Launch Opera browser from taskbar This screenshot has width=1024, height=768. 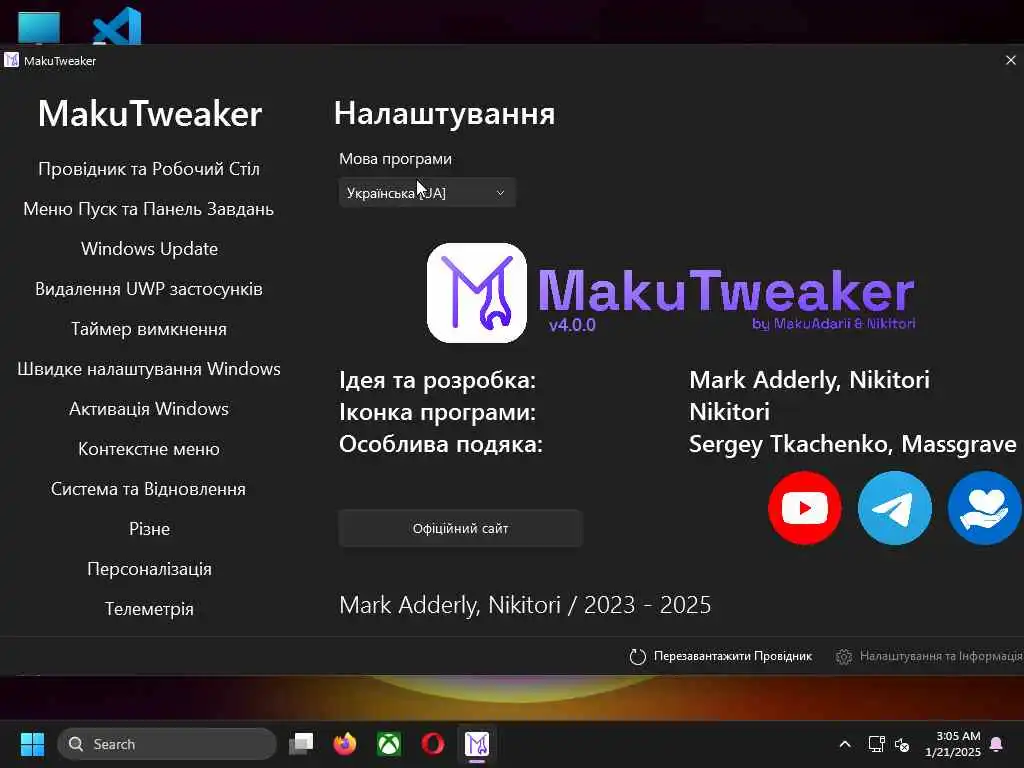(x=432, y=744)
